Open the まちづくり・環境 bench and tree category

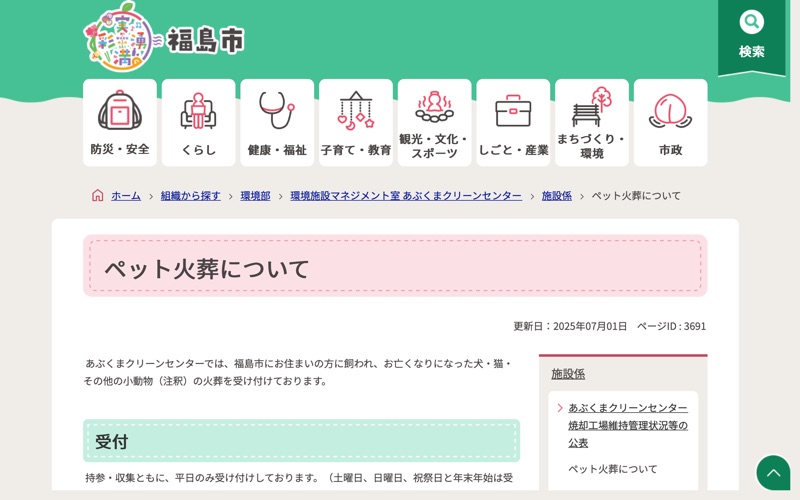pyautogui.click(x=591, y=122)
